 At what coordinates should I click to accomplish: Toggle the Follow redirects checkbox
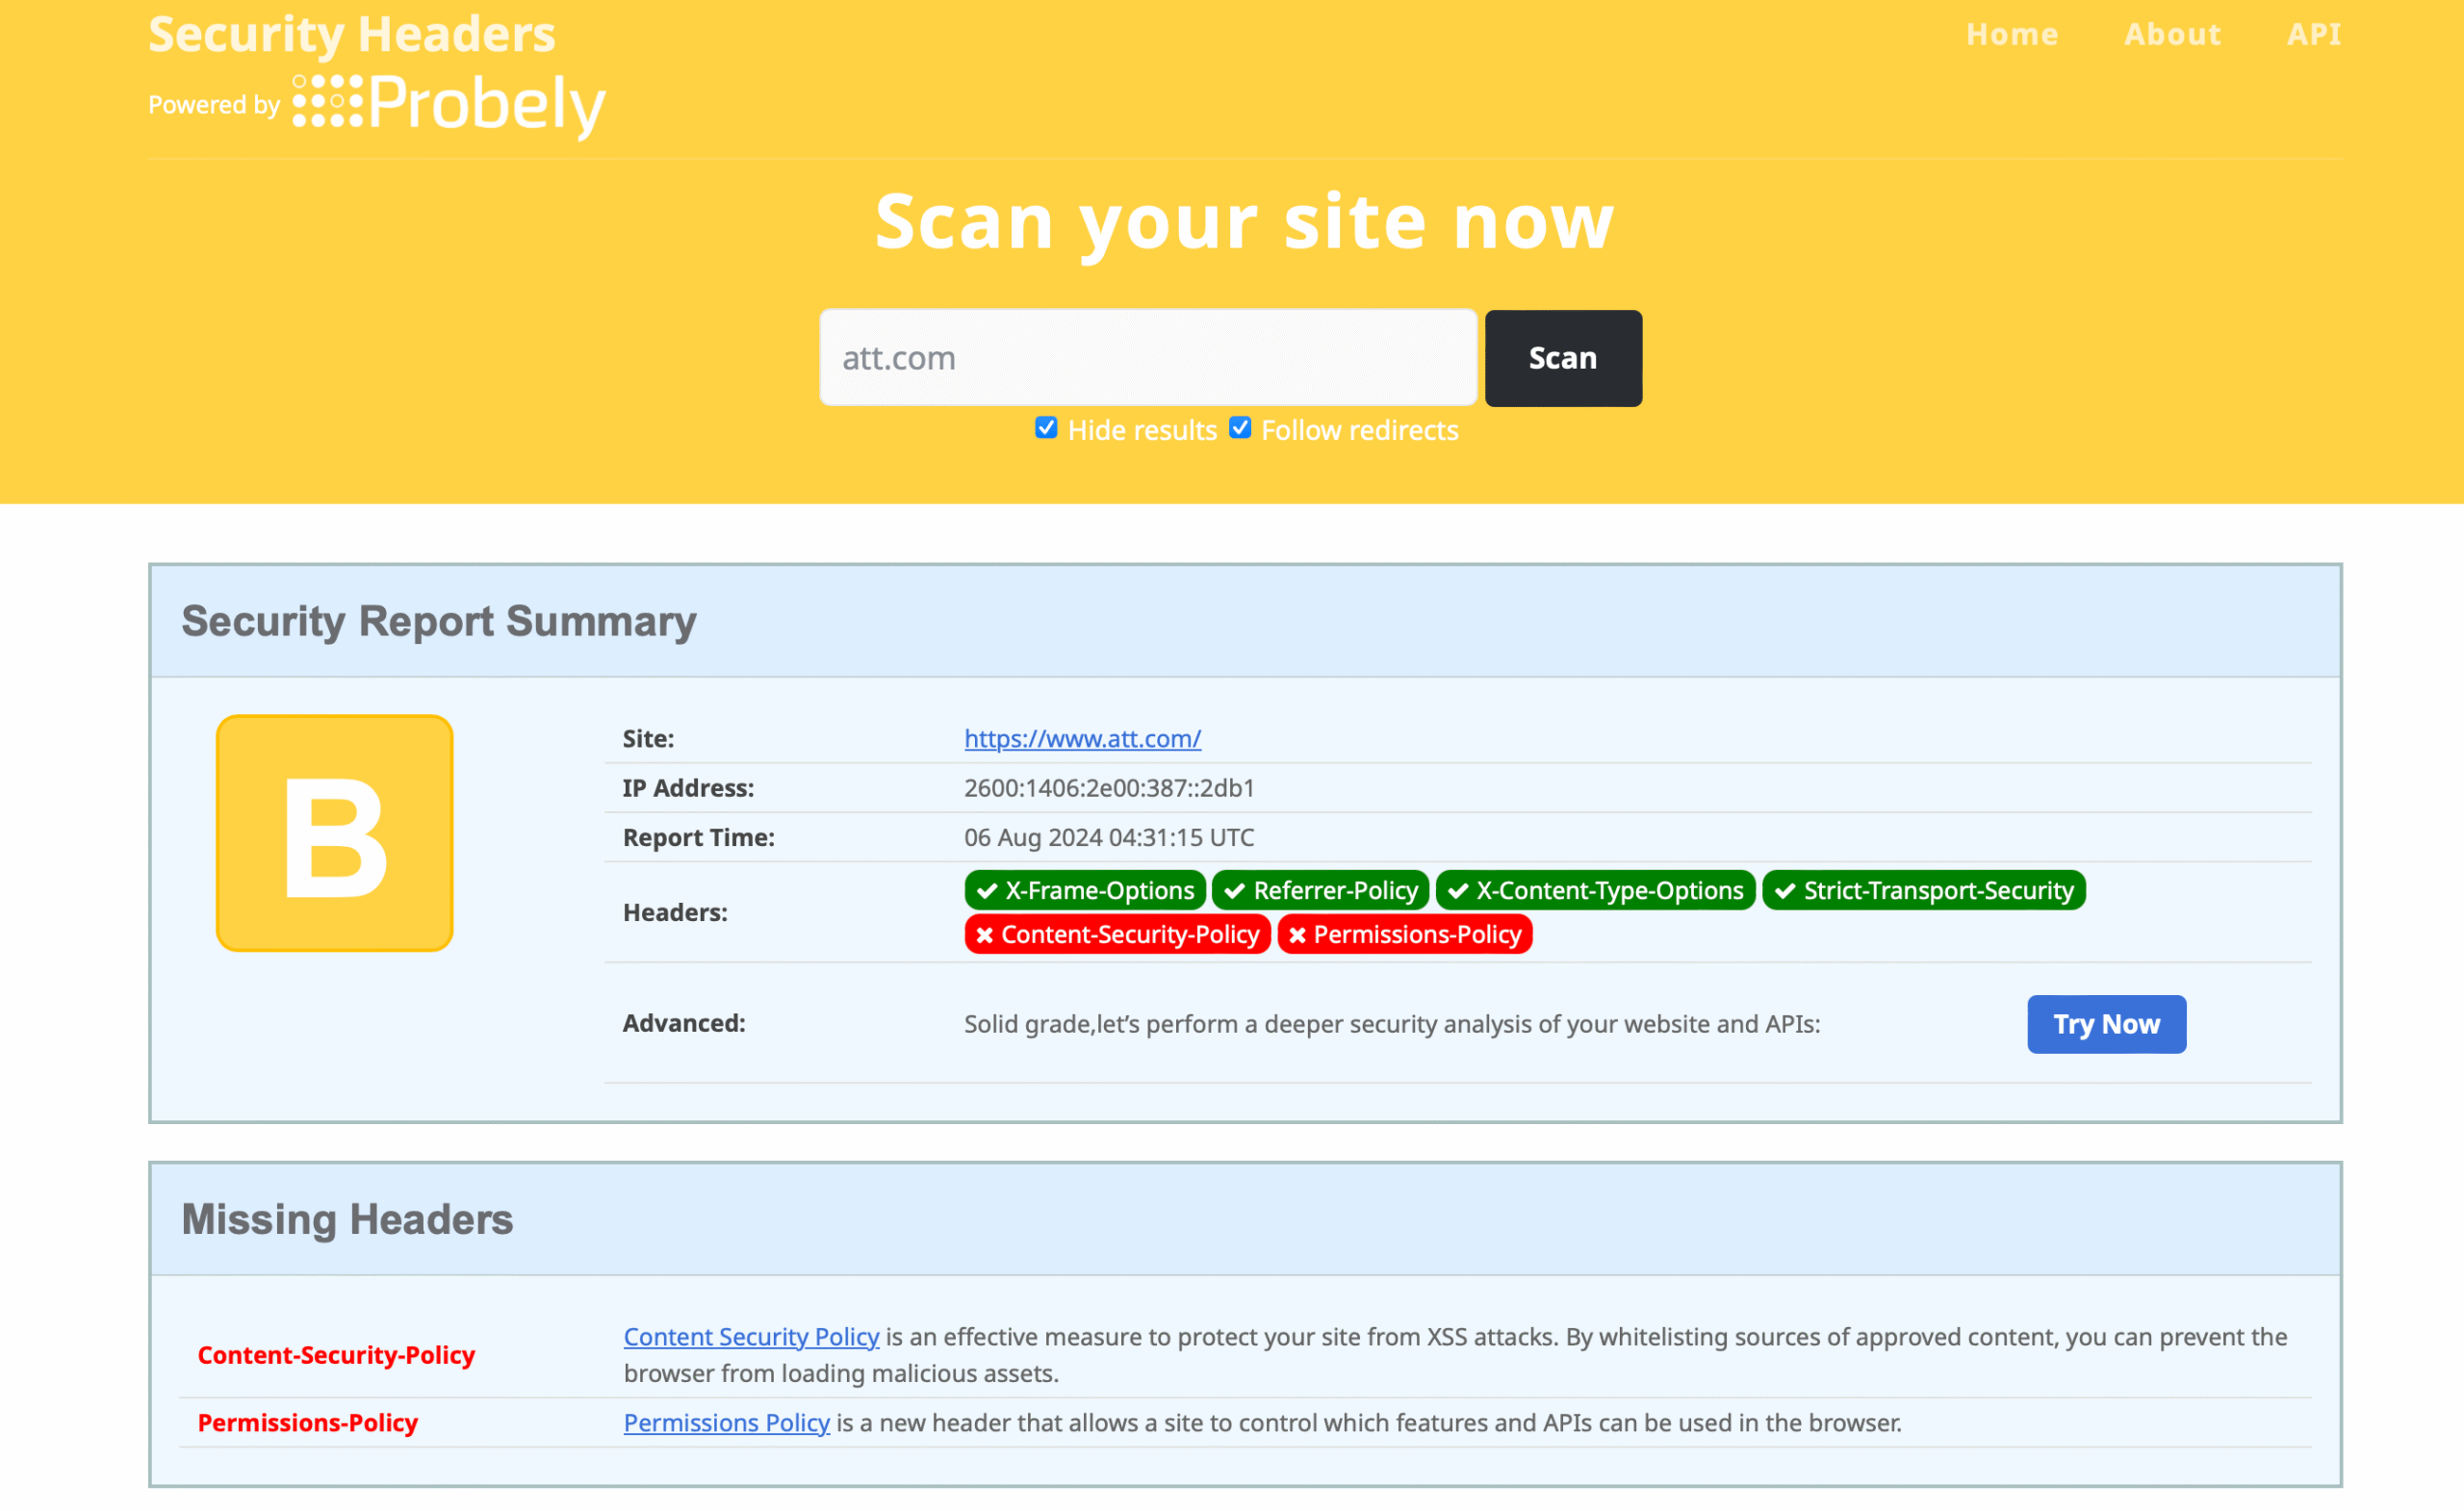[x=1240, y=428]
